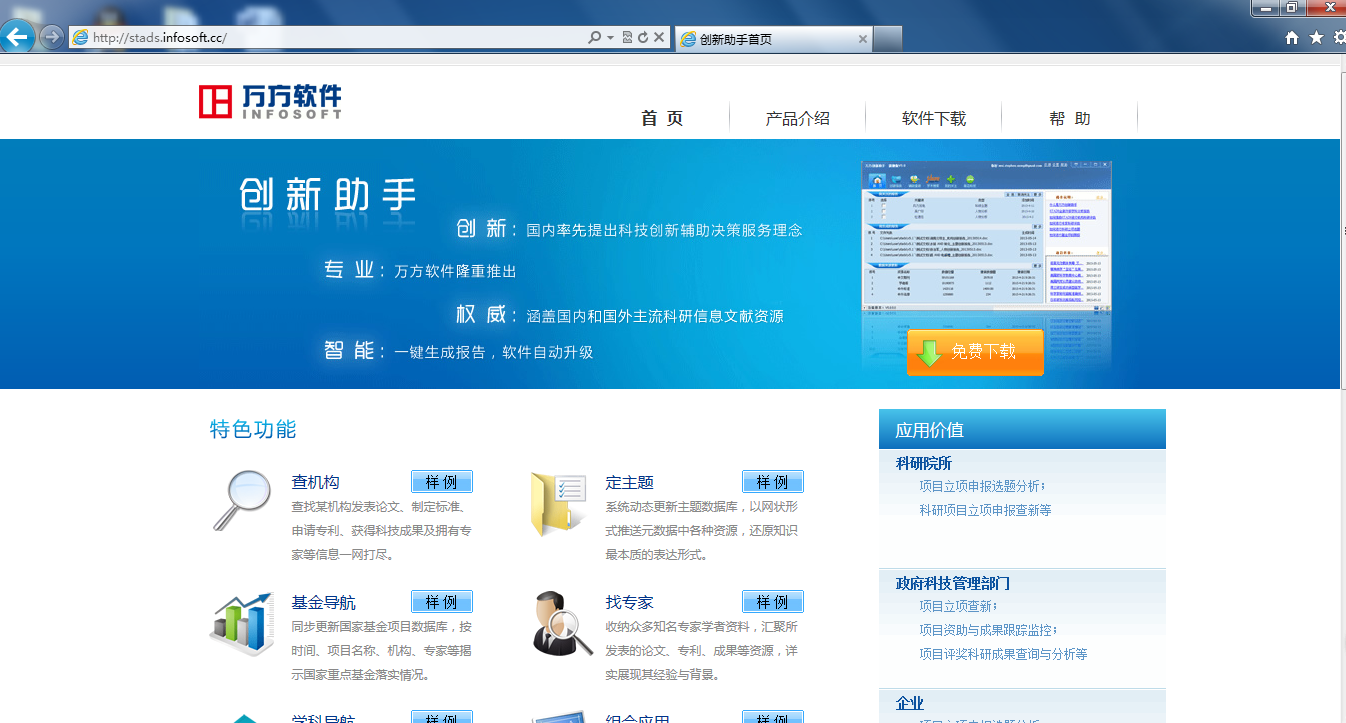Screen dimensions: 1346x723
Task: Click description starting 收纳众多知名专家学者资料
Action: click(x=702, y=651)
